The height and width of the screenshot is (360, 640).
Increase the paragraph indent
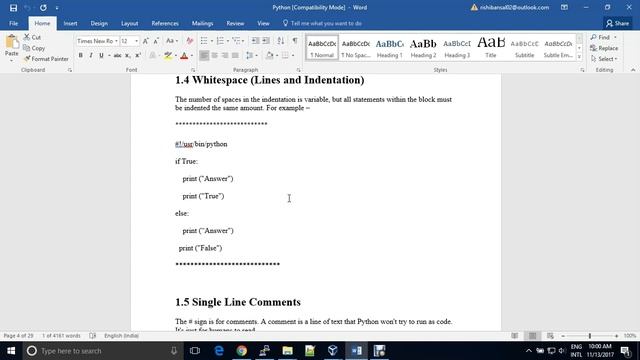(x=266, y=40)
